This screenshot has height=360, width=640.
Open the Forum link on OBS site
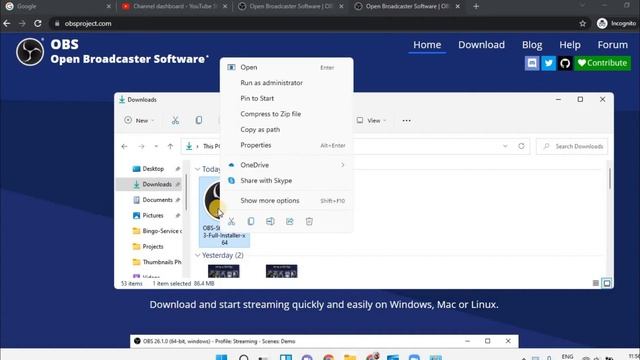click(x=613, y=44)
